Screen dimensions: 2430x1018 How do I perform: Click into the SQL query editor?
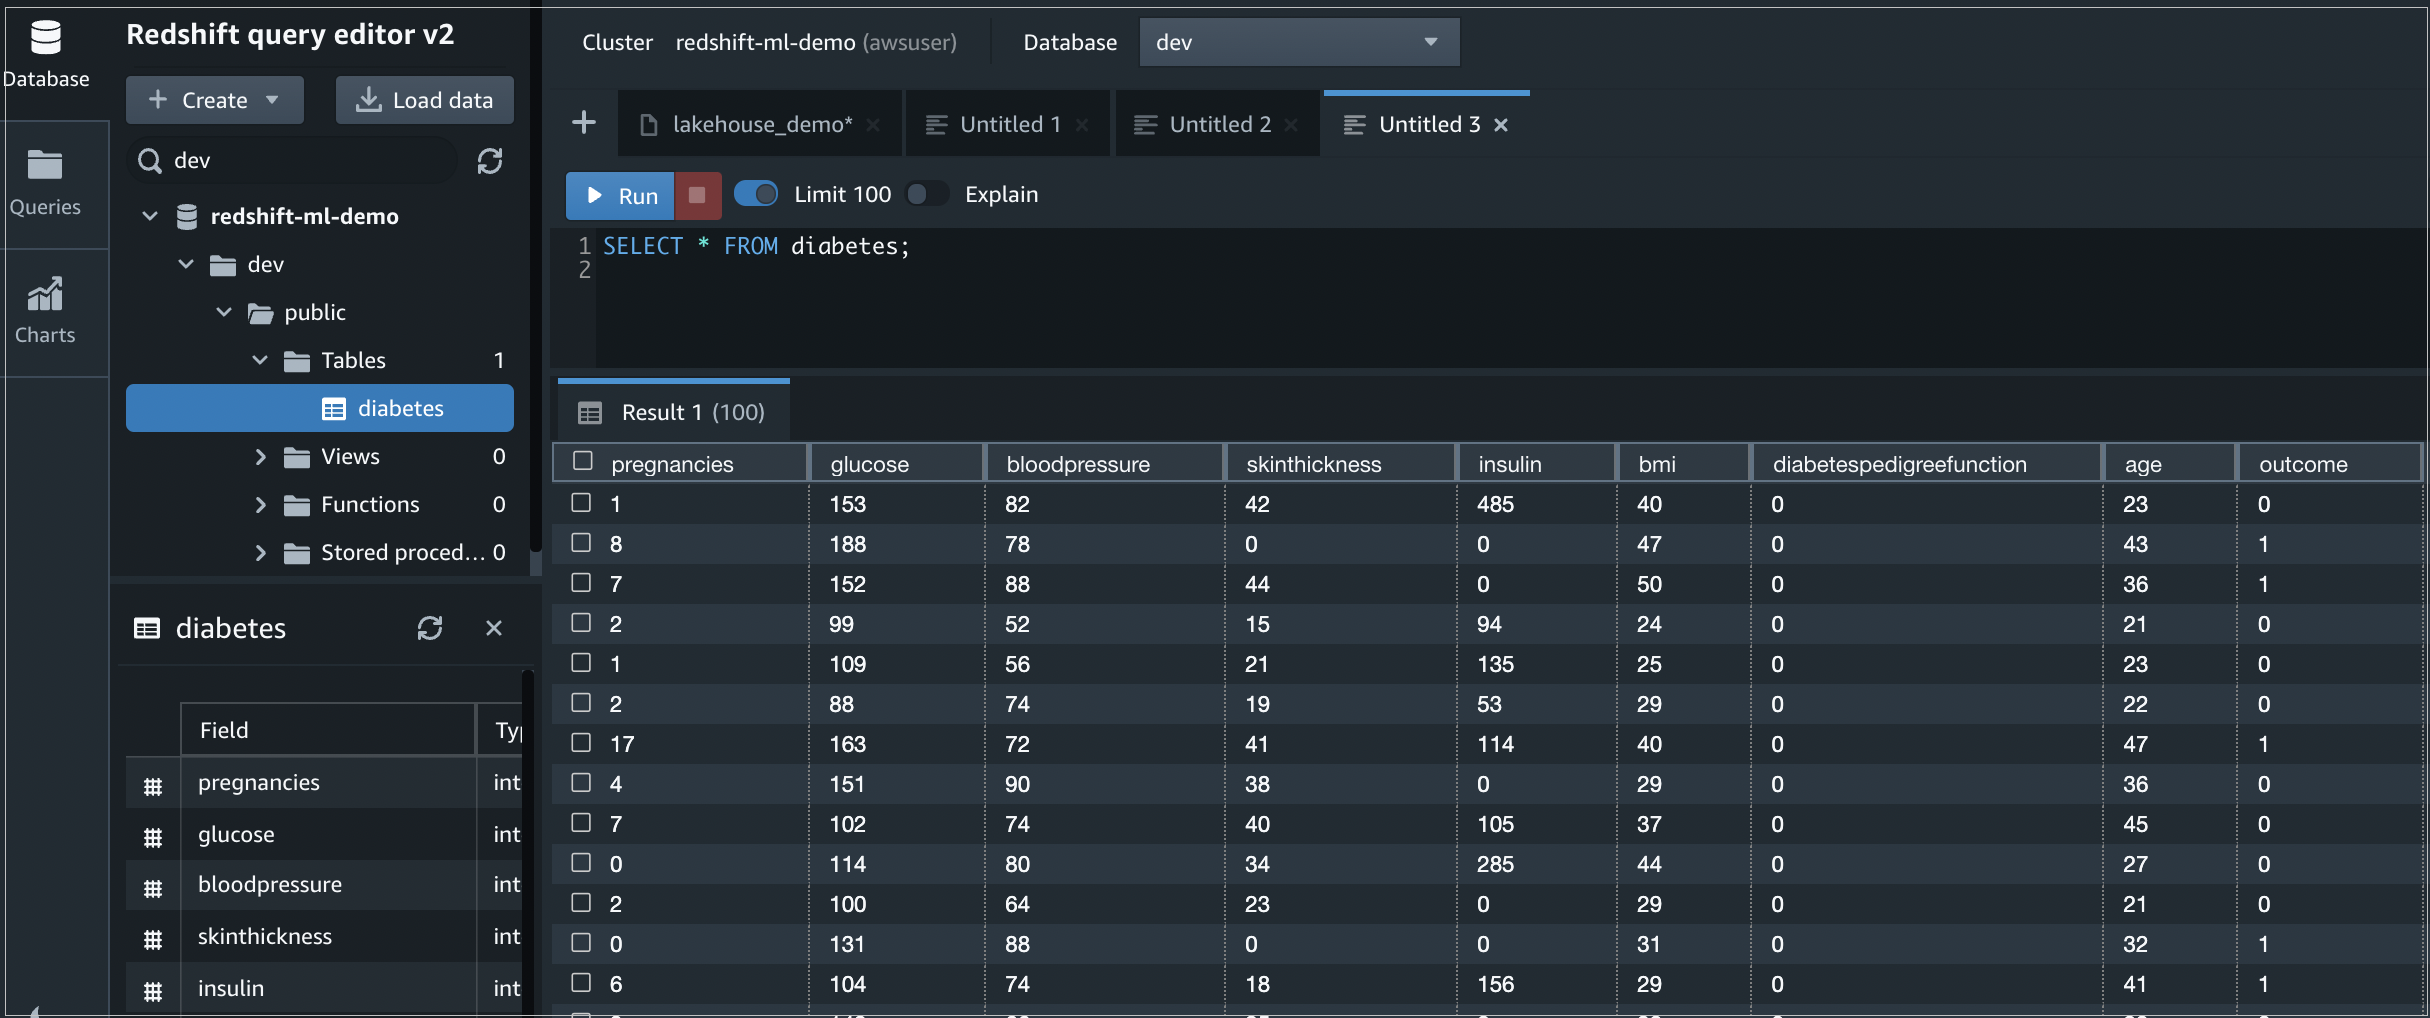click(1510, 298)
